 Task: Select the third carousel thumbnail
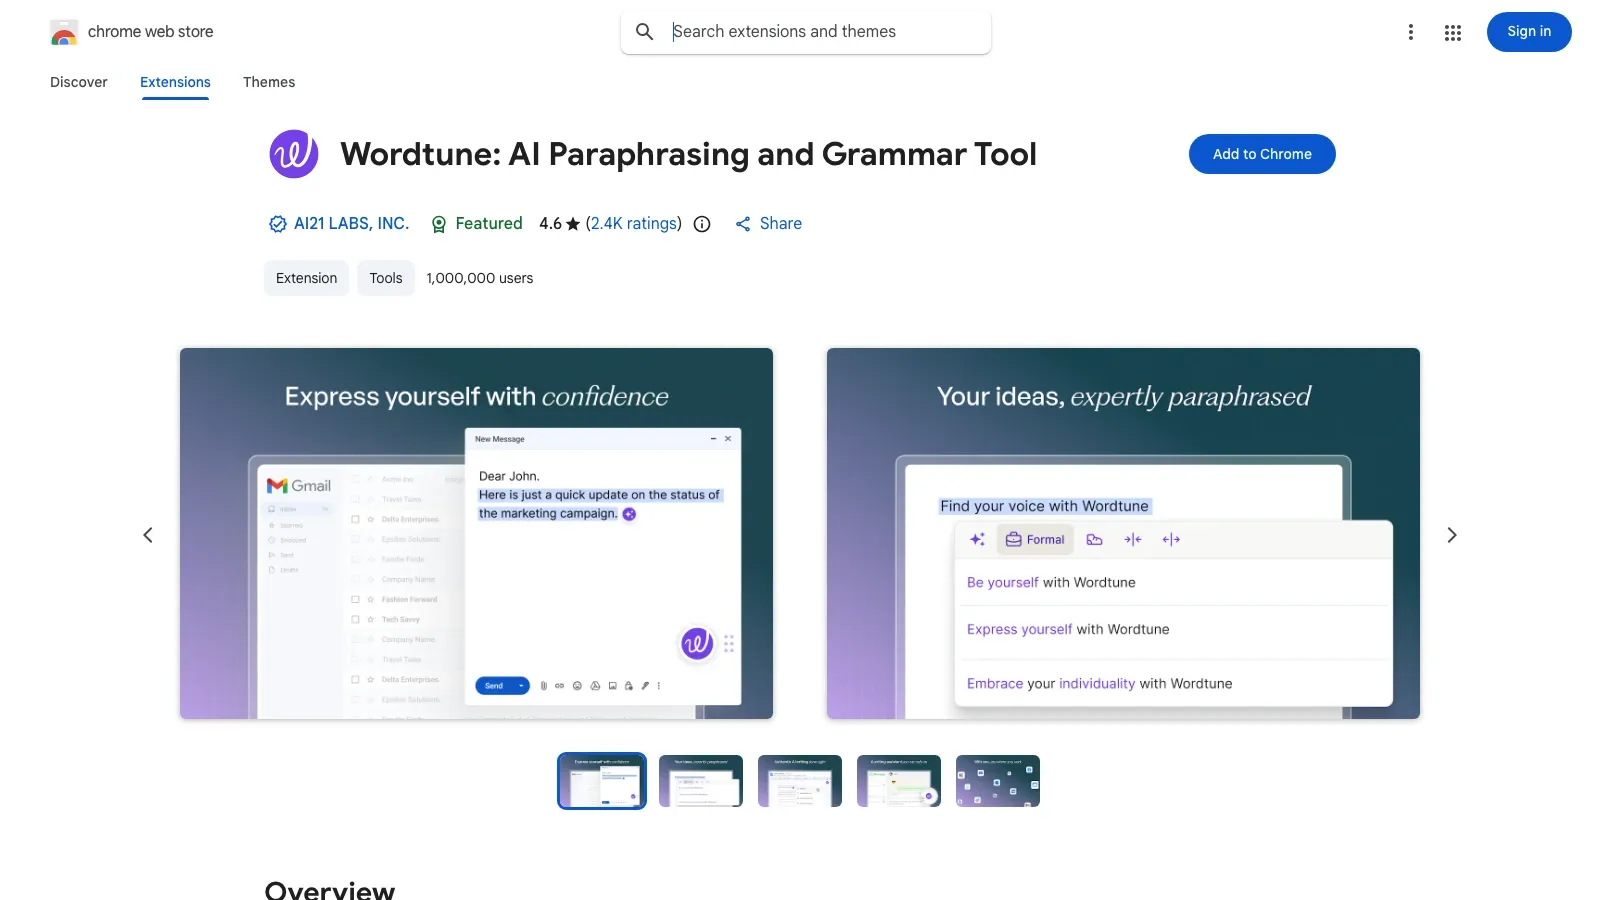pos(800,781)
